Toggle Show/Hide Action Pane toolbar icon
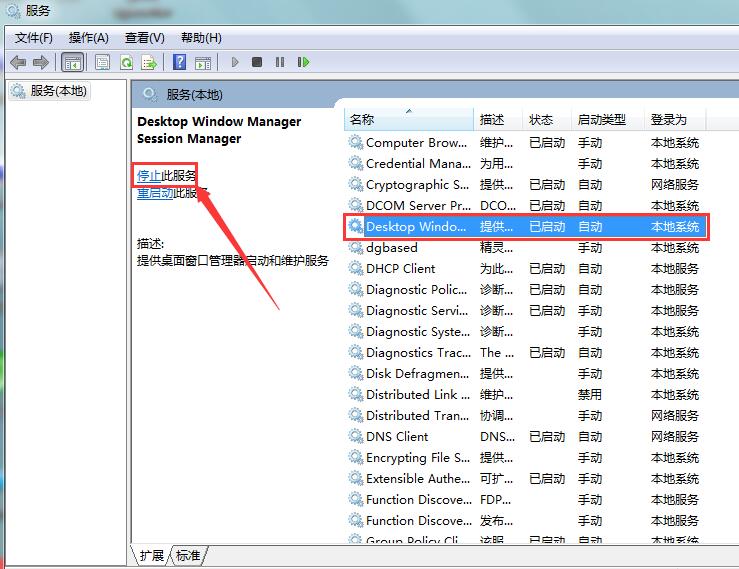Image resolution: width=739 pixels, height=569 pixels. click(203, 62)
